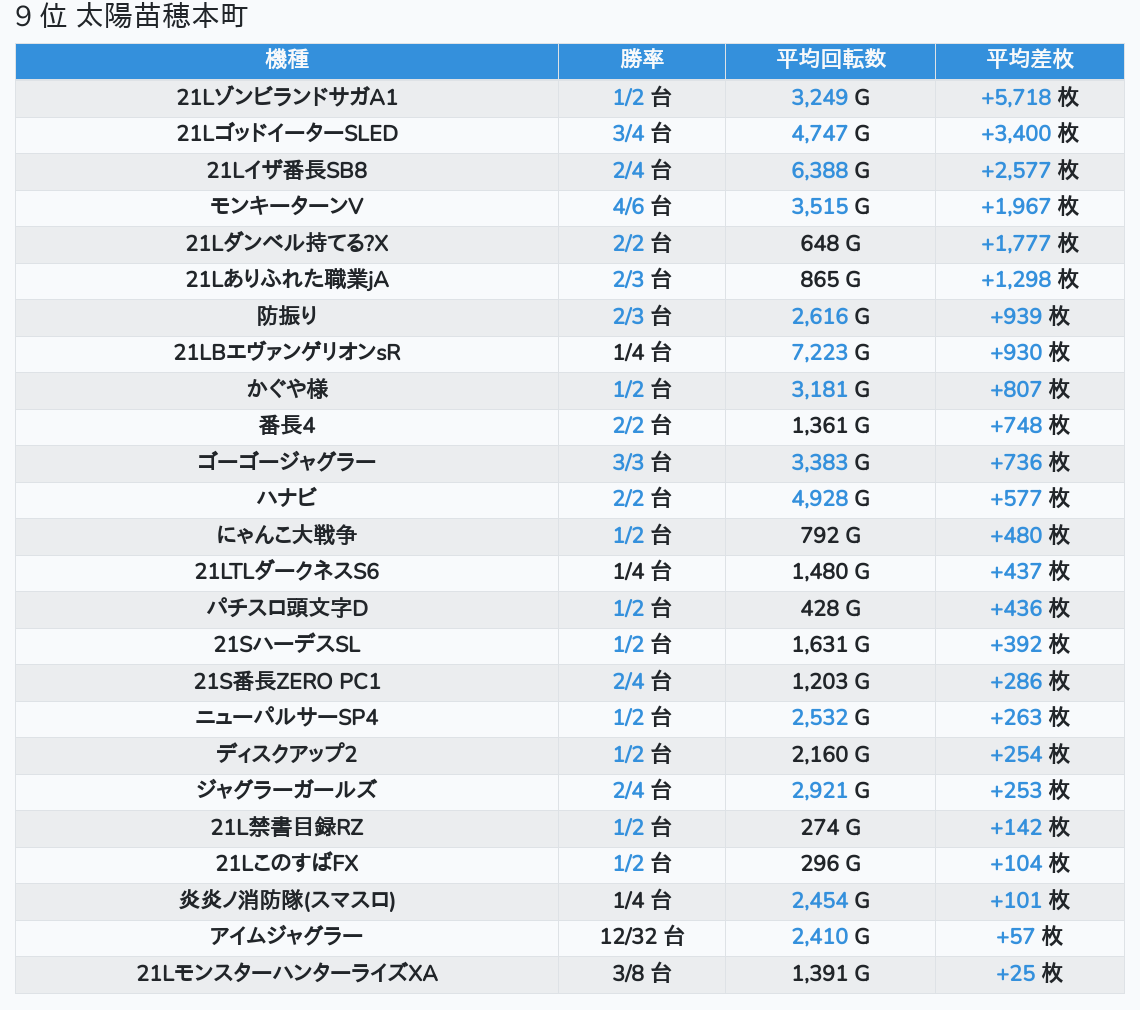Click the +57 枚 value
This screenshot has height=1010, width=1140.
click(1029, 937)
